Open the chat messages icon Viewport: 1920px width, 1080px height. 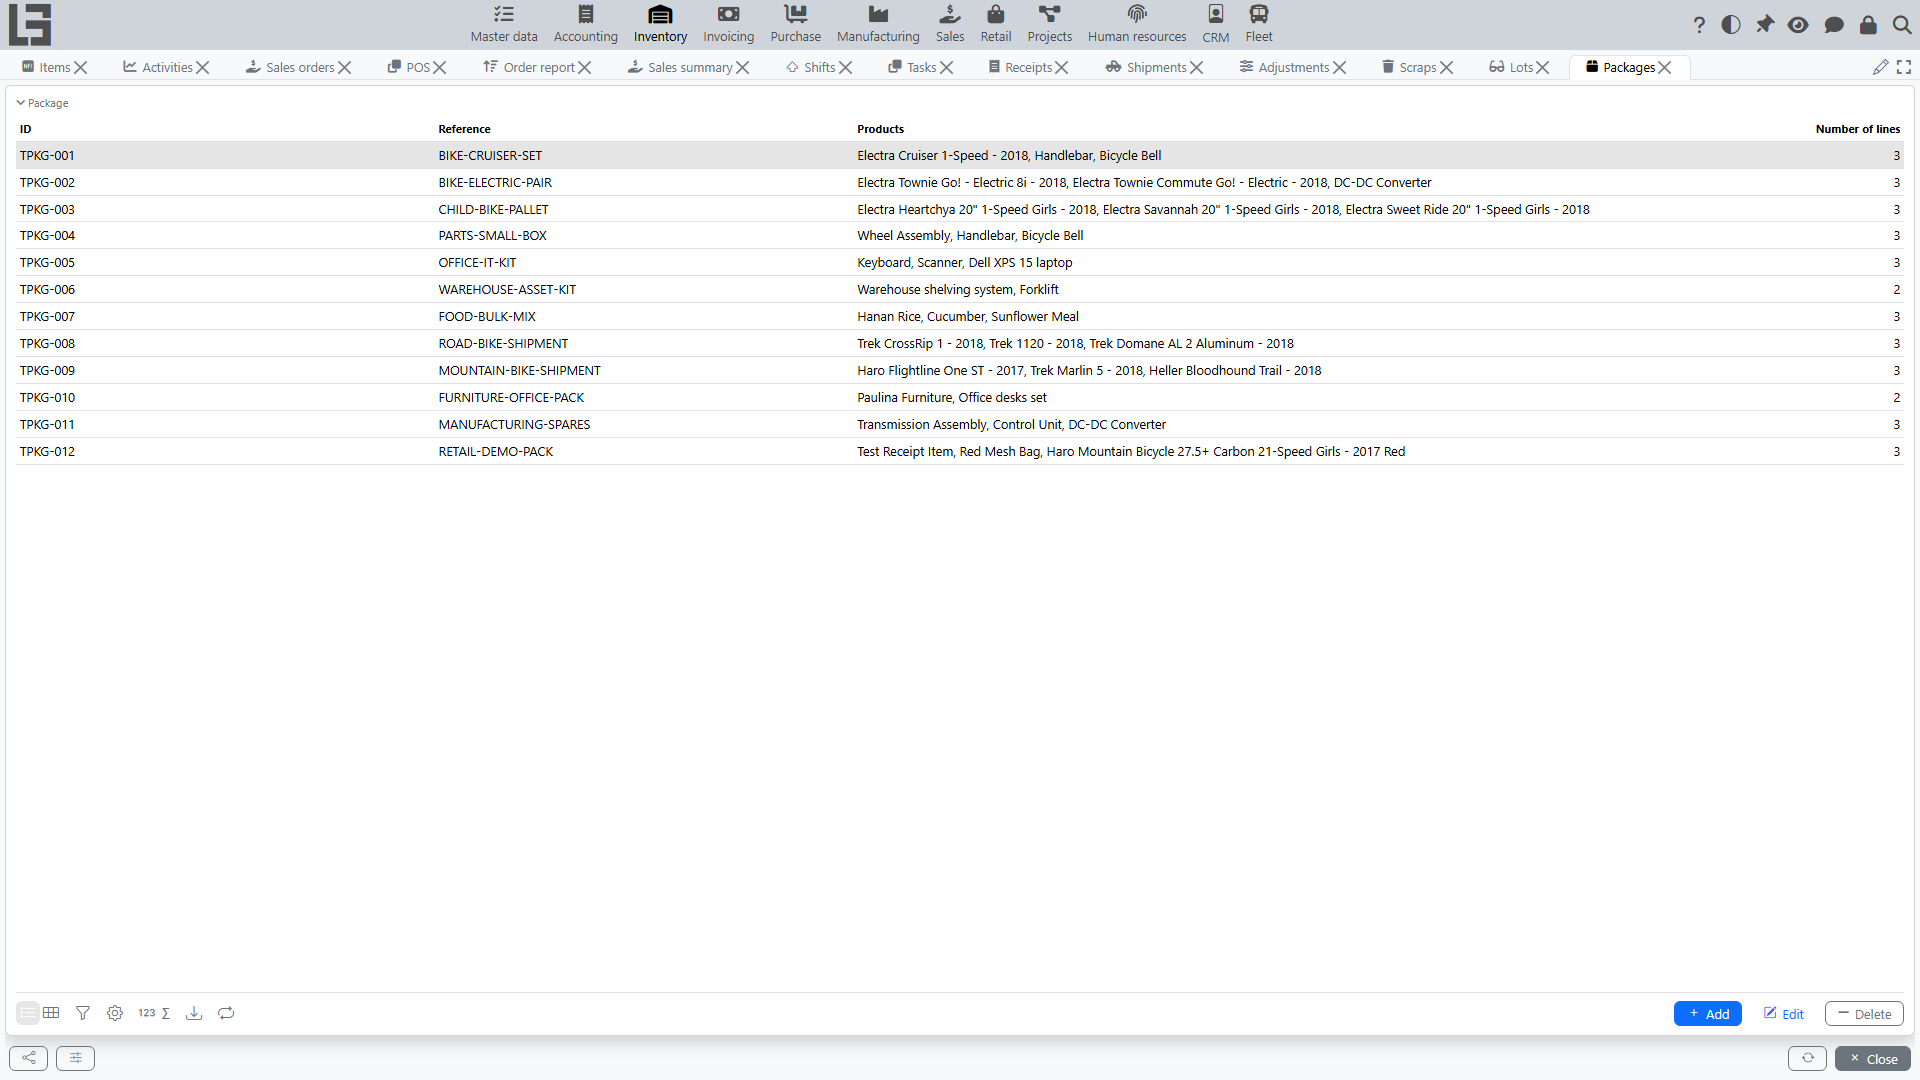click(1834, 25)
